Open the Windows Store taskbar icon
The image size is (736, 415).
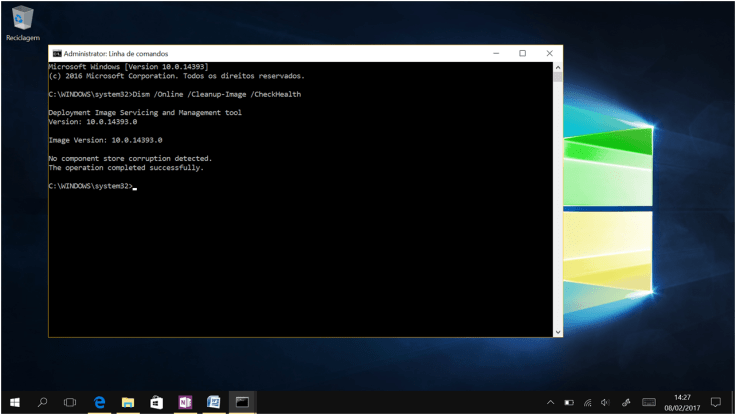pyautogui.click(x=156, y=402)
